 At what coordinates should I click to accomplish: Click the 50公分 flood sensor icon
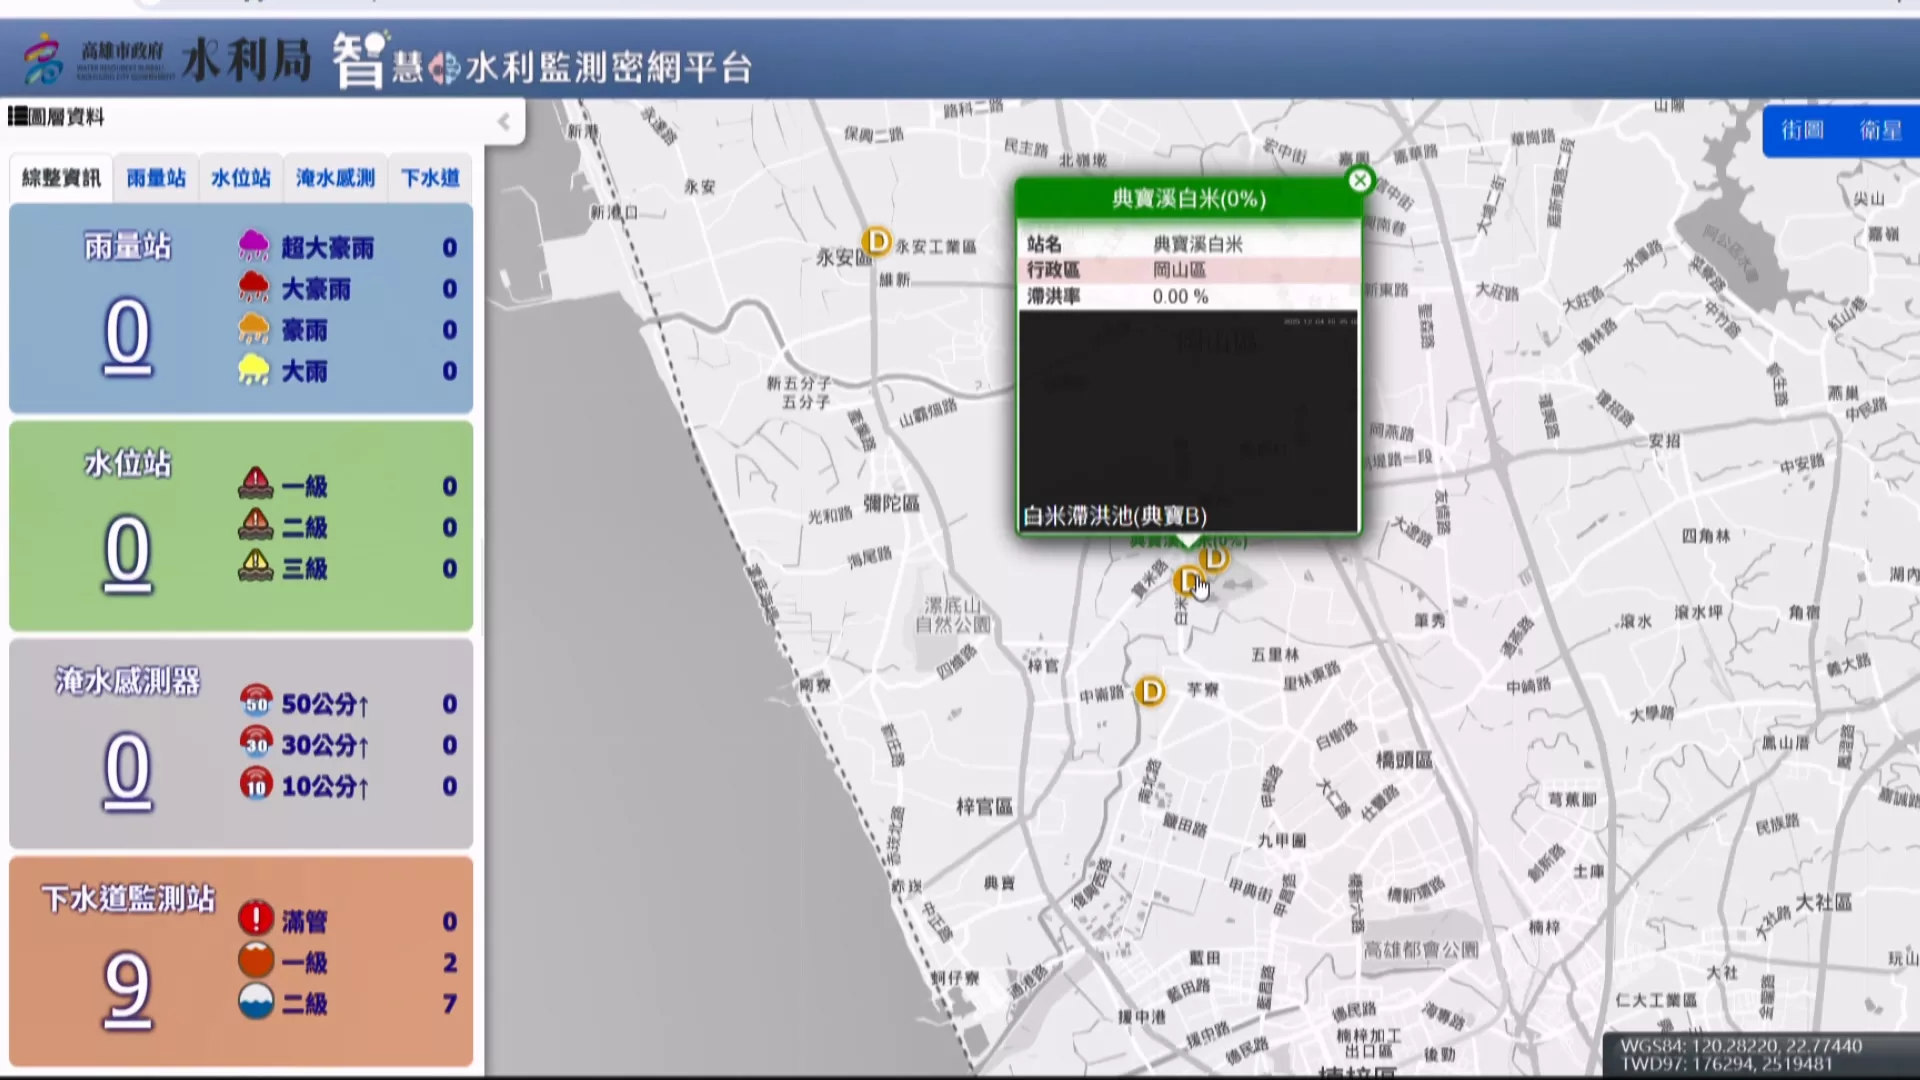click(x=256, y=702)
